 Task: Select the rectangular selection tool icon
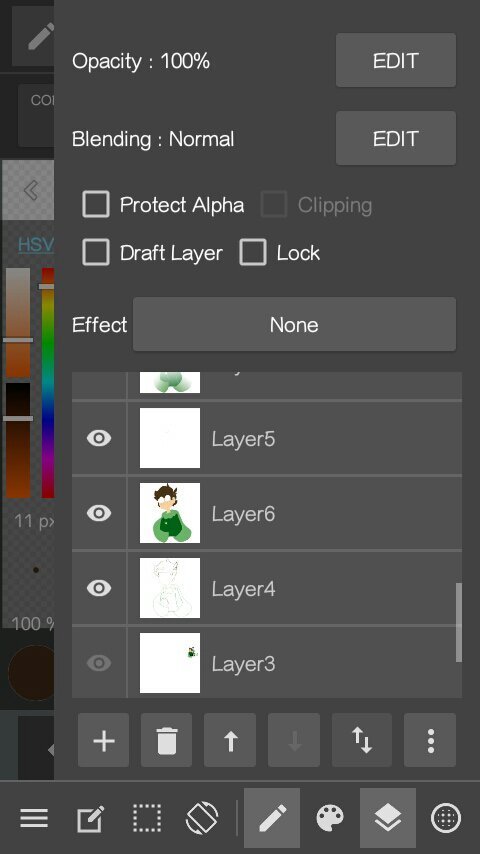tap(147, 818)
